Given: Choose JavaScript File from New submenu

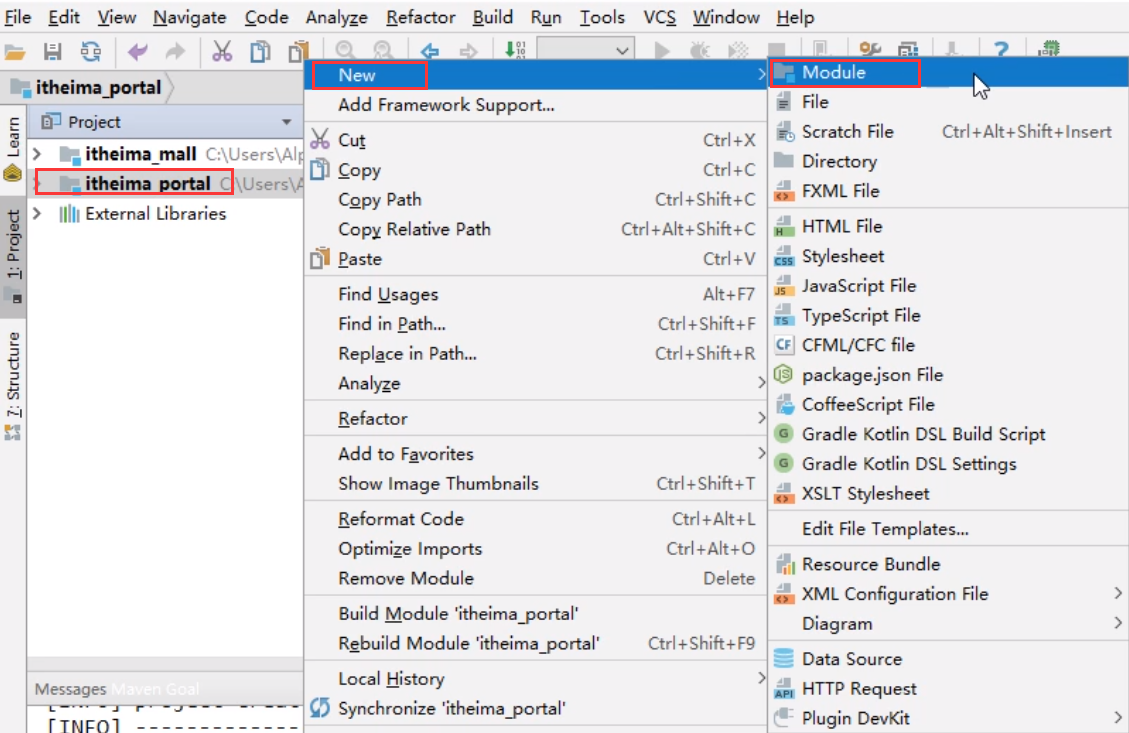Looking at the screenshot, I should (948, 286).
